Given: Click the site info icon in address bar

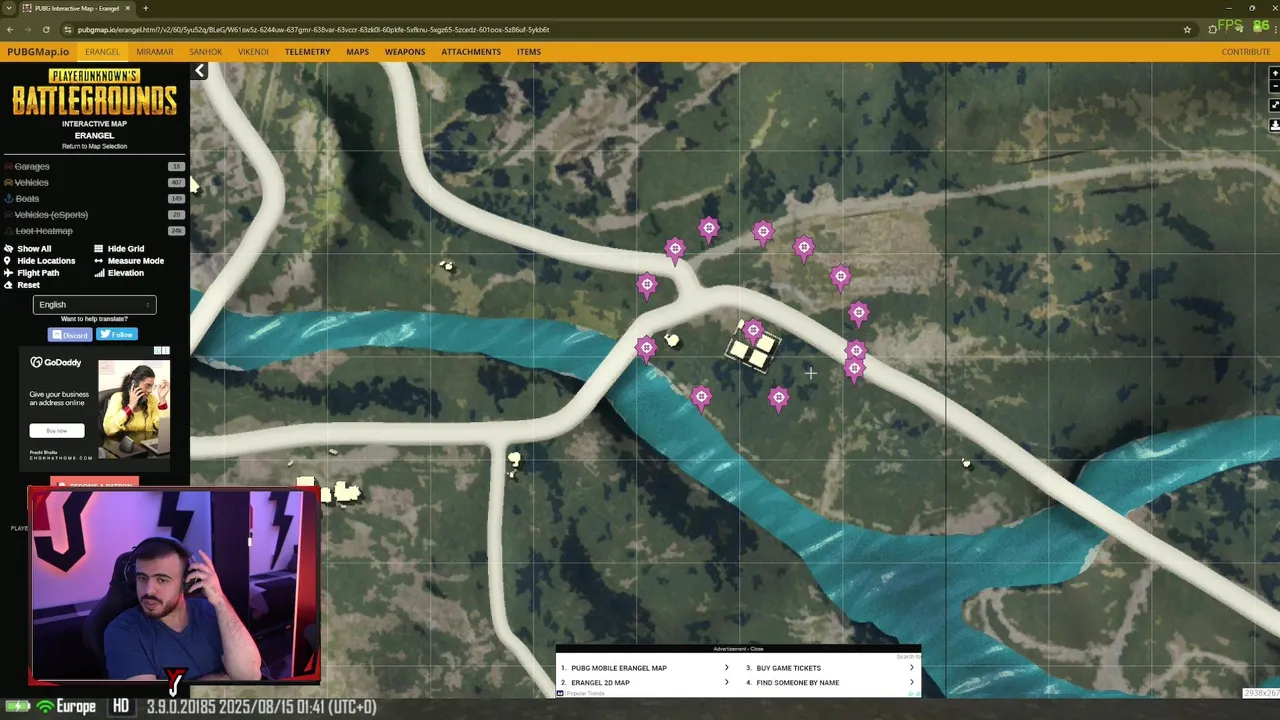Looking at the screenshot, I should point(68,30).
